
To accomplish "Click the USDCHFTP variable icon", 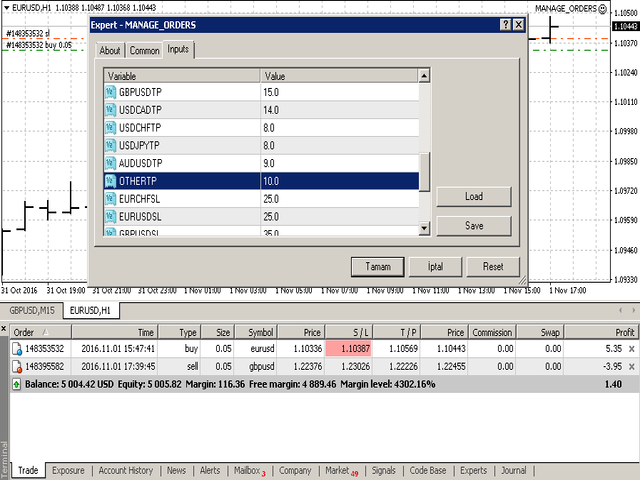I will (110, 128).
